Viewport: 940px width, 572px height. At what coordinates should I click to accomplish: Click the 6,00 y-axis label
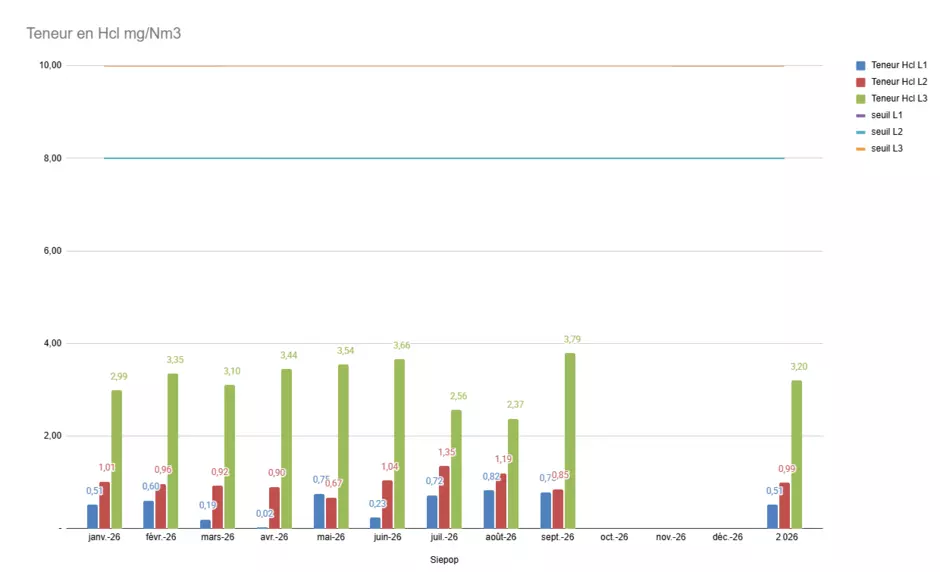point(52,251)
